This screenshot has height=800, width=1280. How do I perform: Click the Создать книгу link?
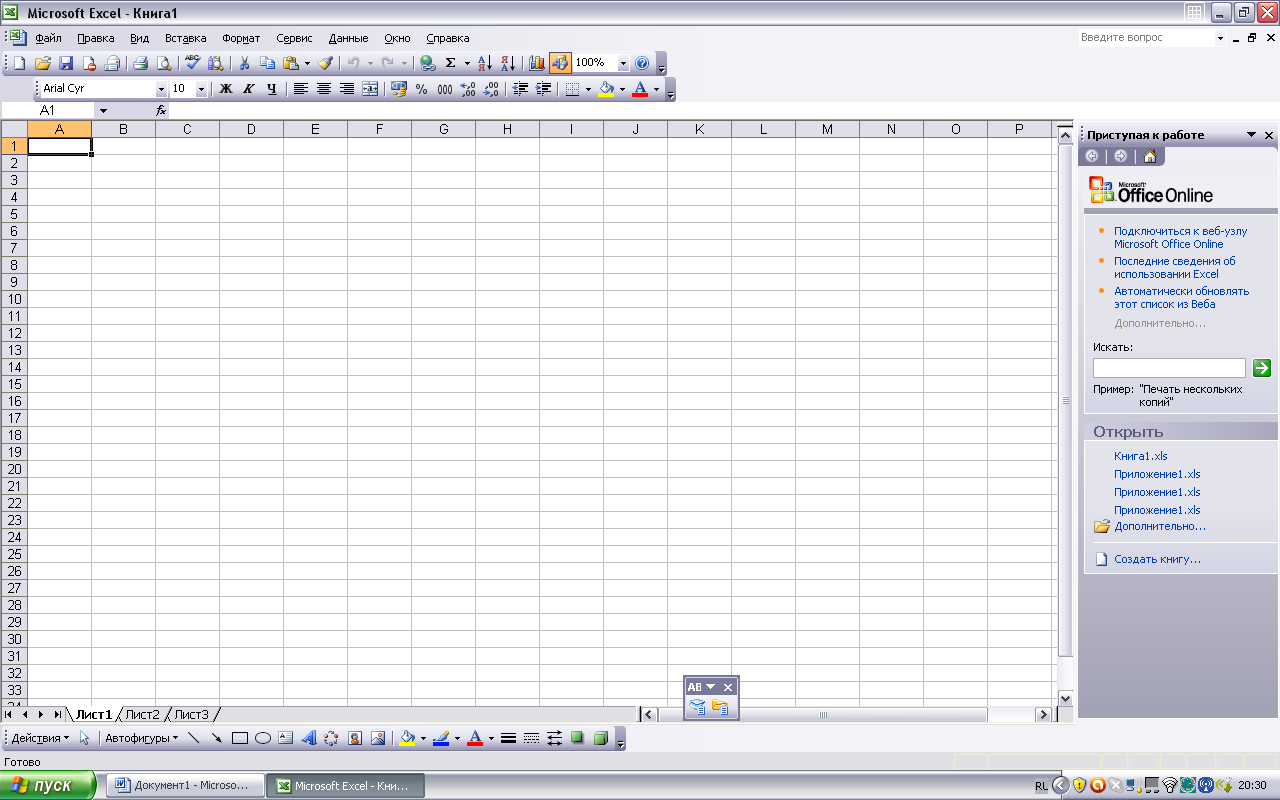click(x=1158, y=559)
